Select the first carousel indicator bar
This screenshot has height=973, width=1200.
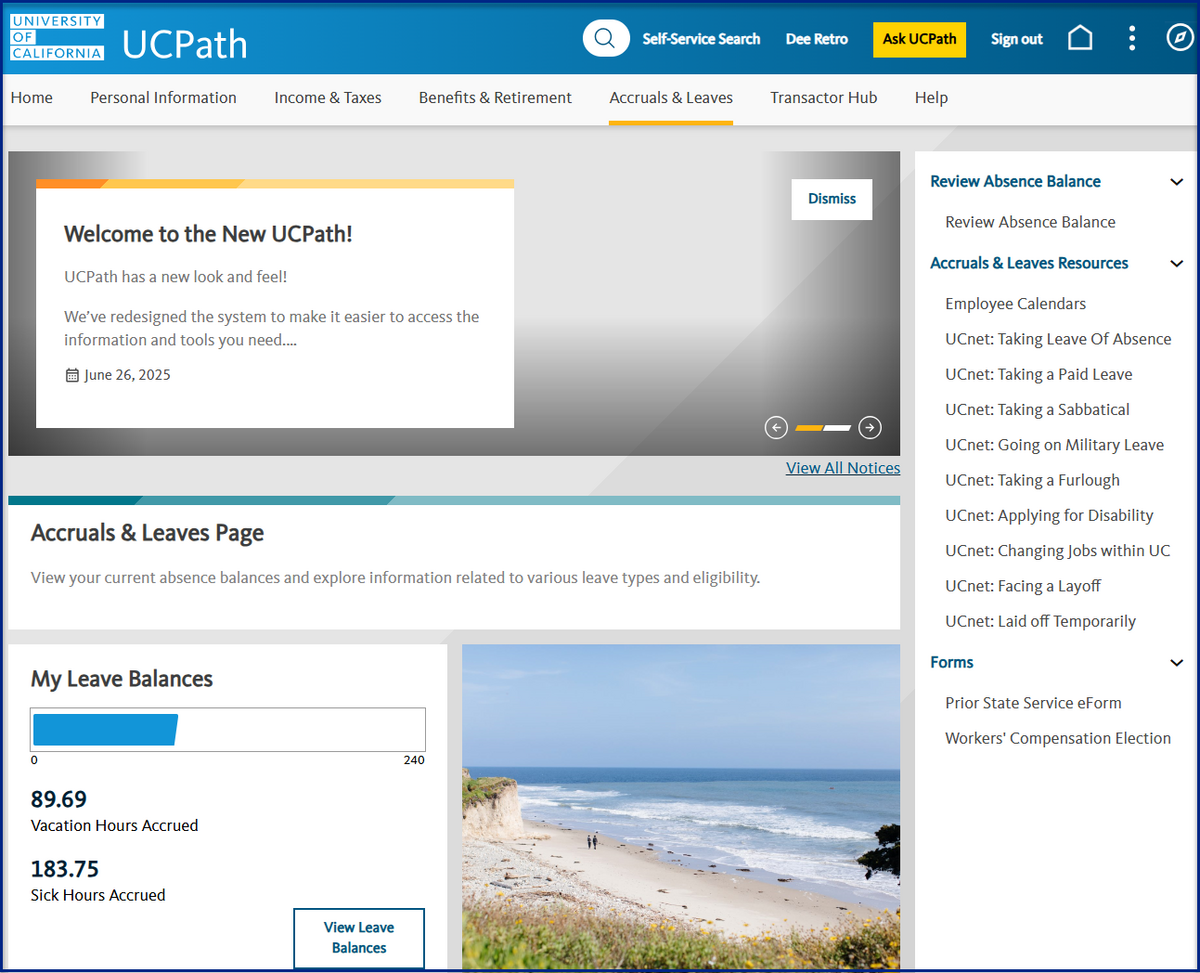point(809,428)
